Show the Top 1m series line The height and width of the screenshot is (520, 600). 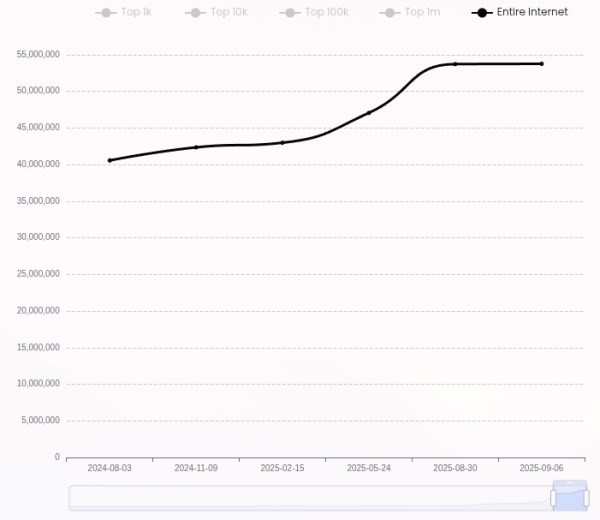pos(410,12)
